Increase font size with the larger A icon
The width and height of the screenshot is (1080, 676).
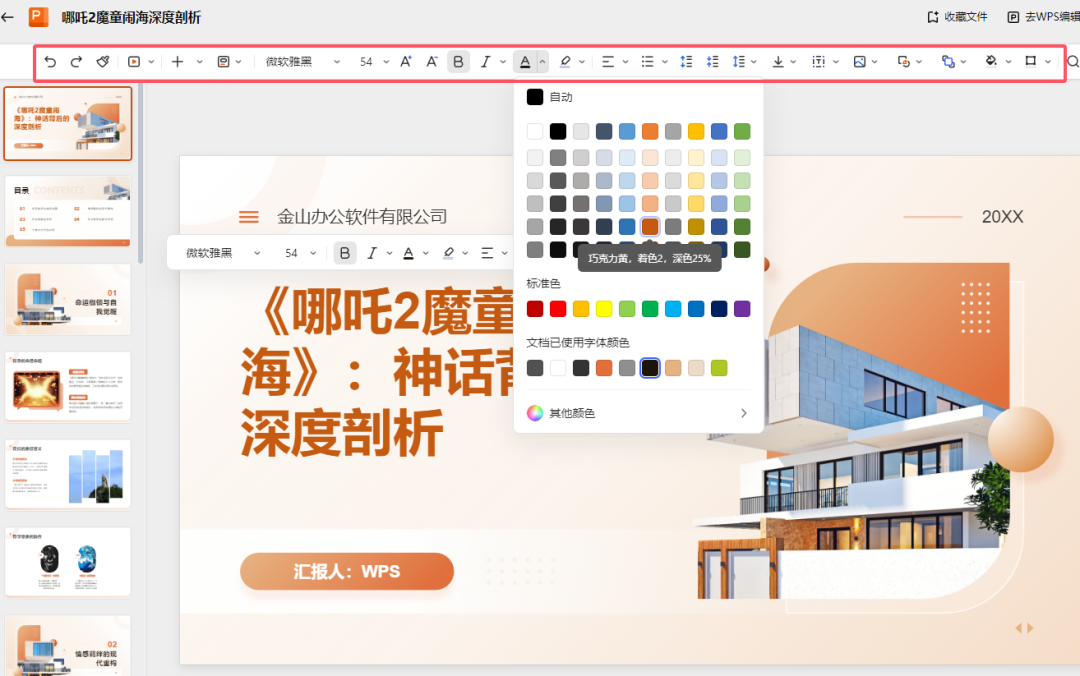(406, 61)
